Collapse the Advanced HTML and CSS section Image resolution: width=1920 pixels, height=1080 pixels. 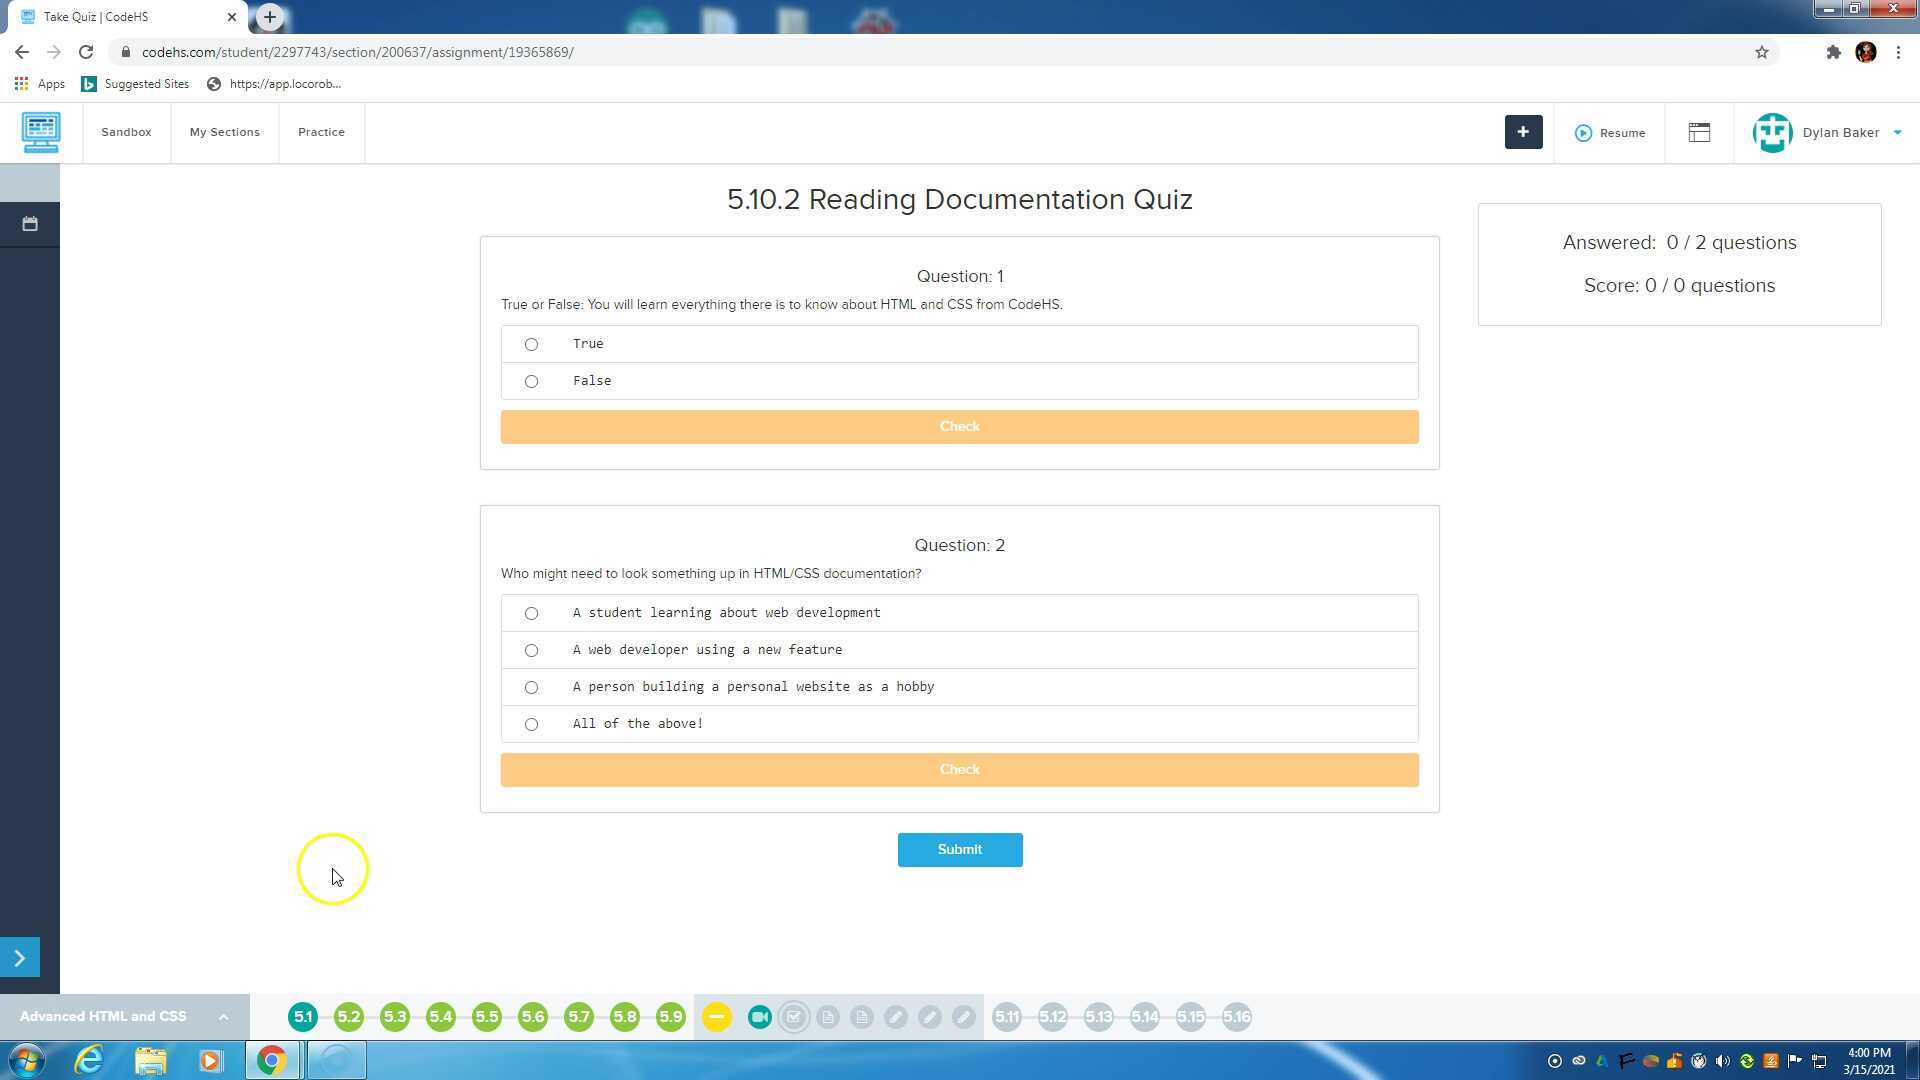point(222,1016)
